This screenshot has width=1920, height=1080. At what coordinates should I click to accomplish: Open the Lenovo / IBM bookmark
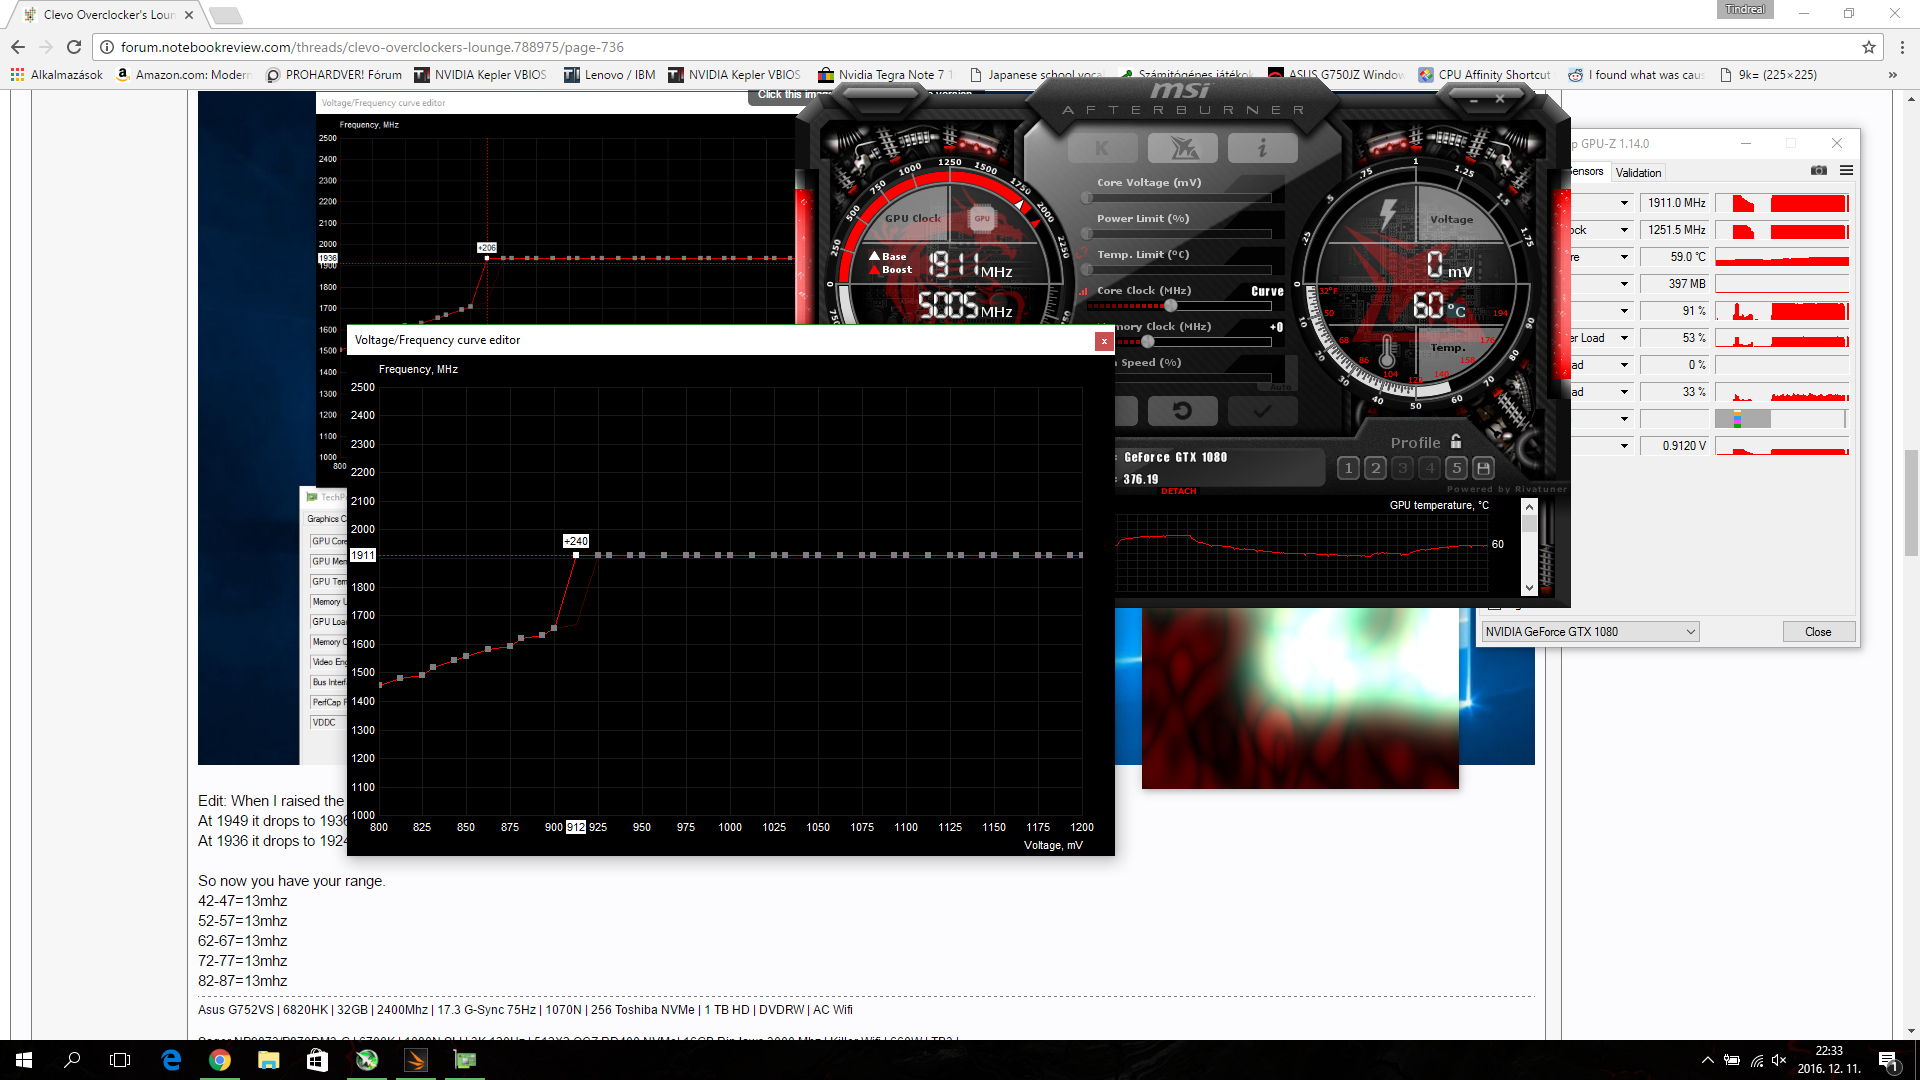coord(610,75)
